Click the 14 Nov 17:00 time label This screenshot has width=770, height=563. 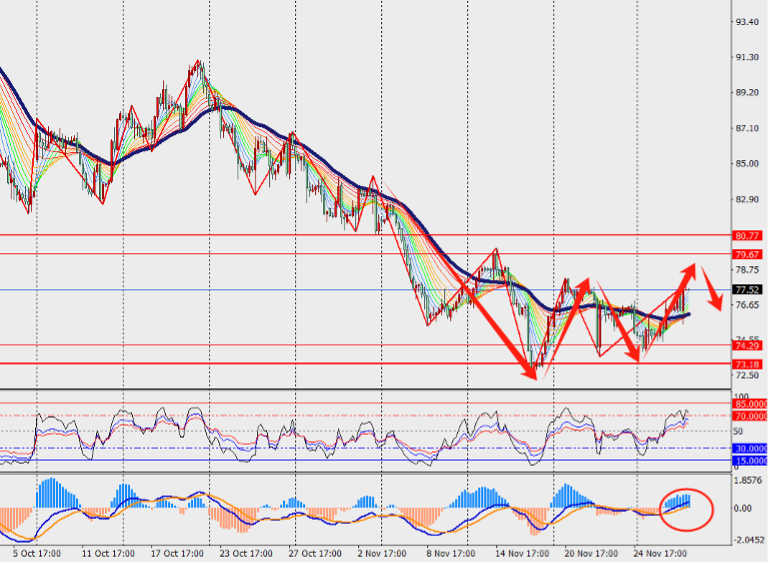click(522, 554)
